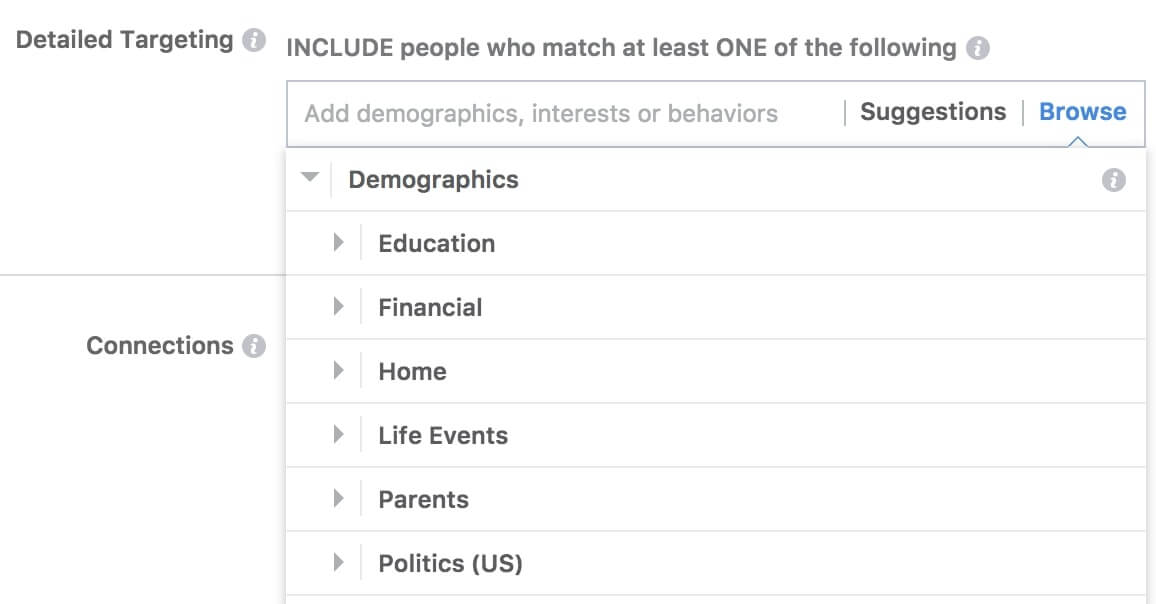Collapse the Demographics category arrow

(x=310, y=177)
